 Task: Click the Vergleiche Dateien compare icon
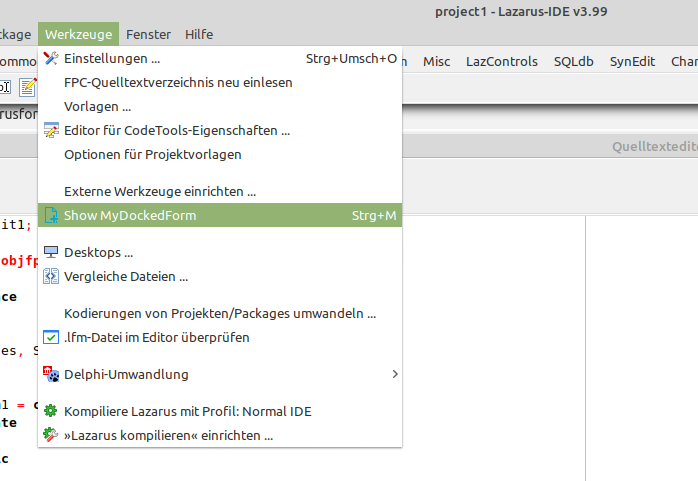51,276
